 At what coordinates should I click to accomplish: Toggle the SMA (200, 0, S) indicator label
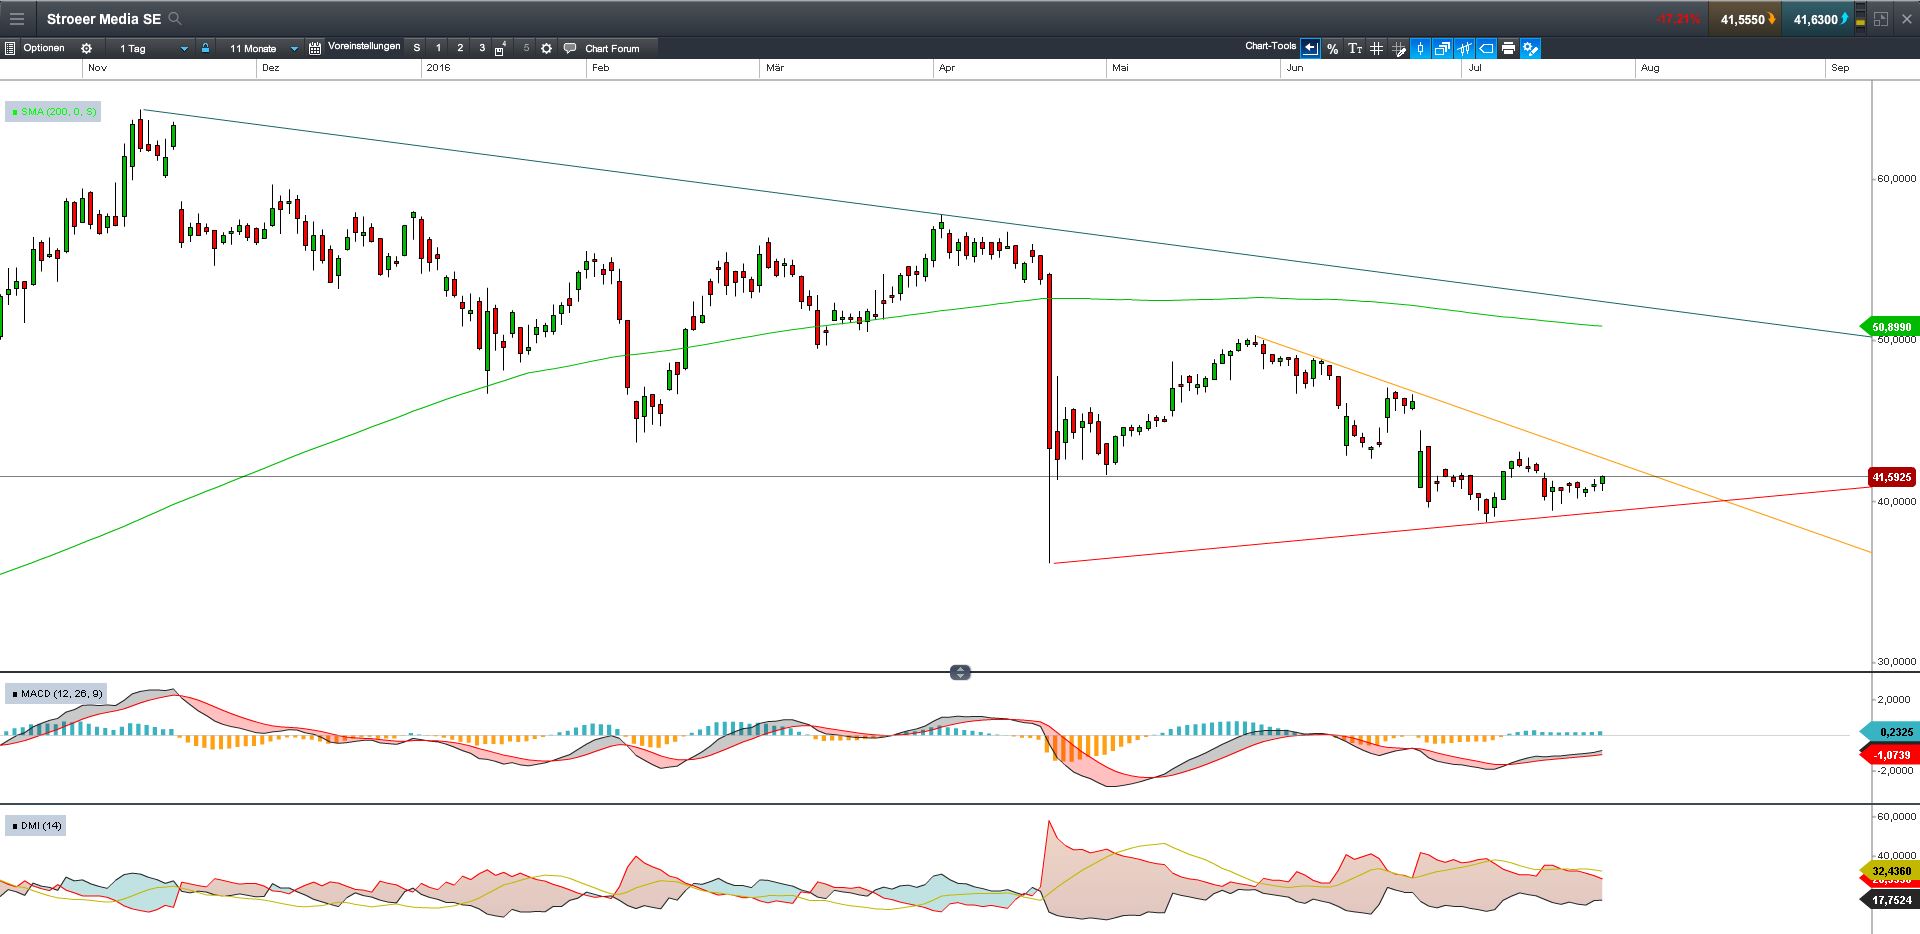tap(52, 112)
